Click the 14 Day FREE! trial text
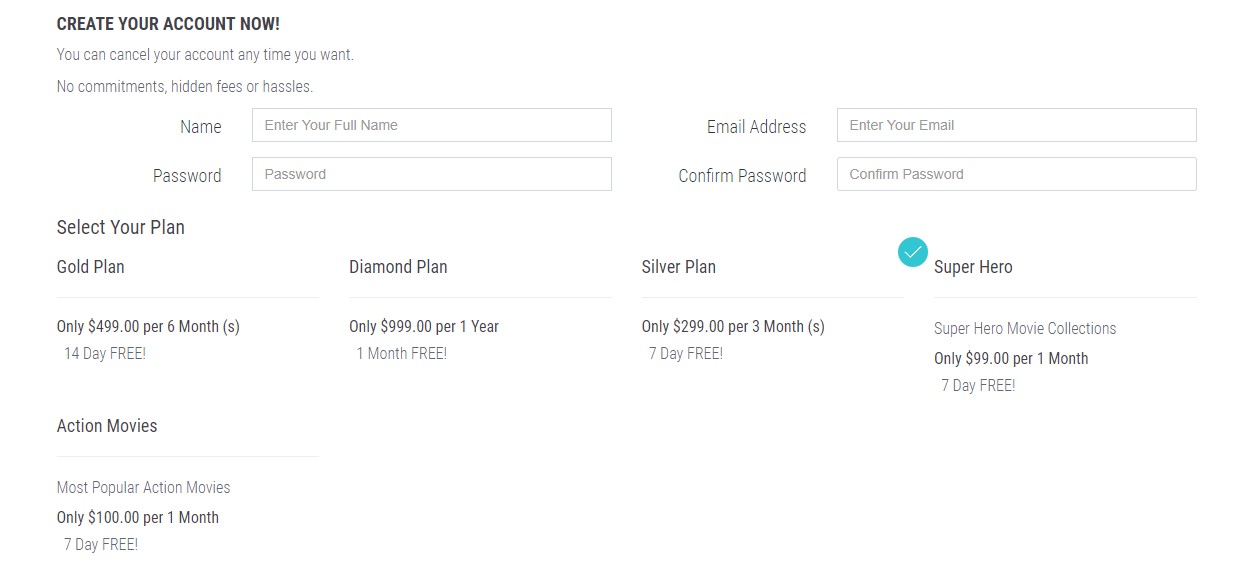1246x564 pixels. pos(105,354)
